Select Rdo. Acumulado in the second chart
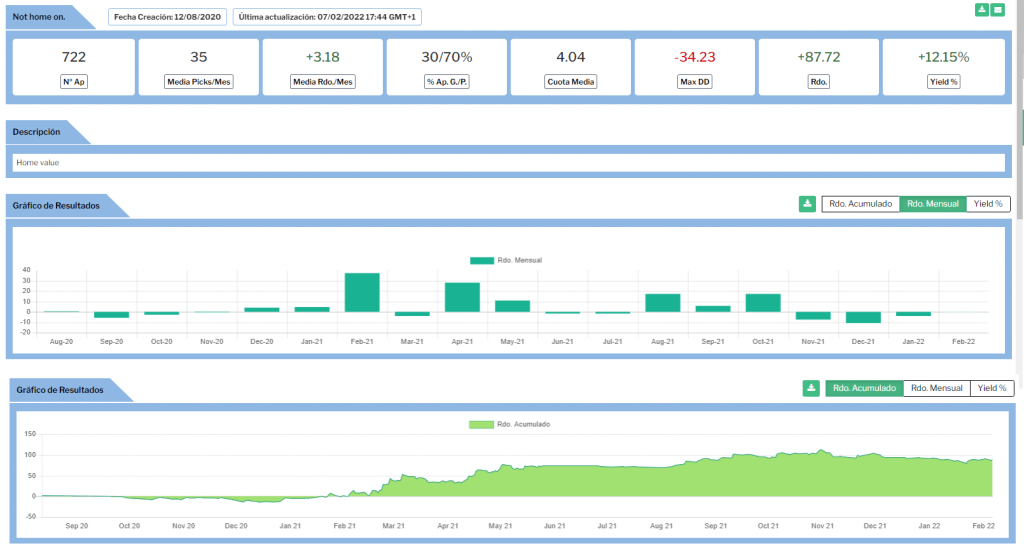Viewport: 1024px width, 548px height. click(x=864, y=388)
